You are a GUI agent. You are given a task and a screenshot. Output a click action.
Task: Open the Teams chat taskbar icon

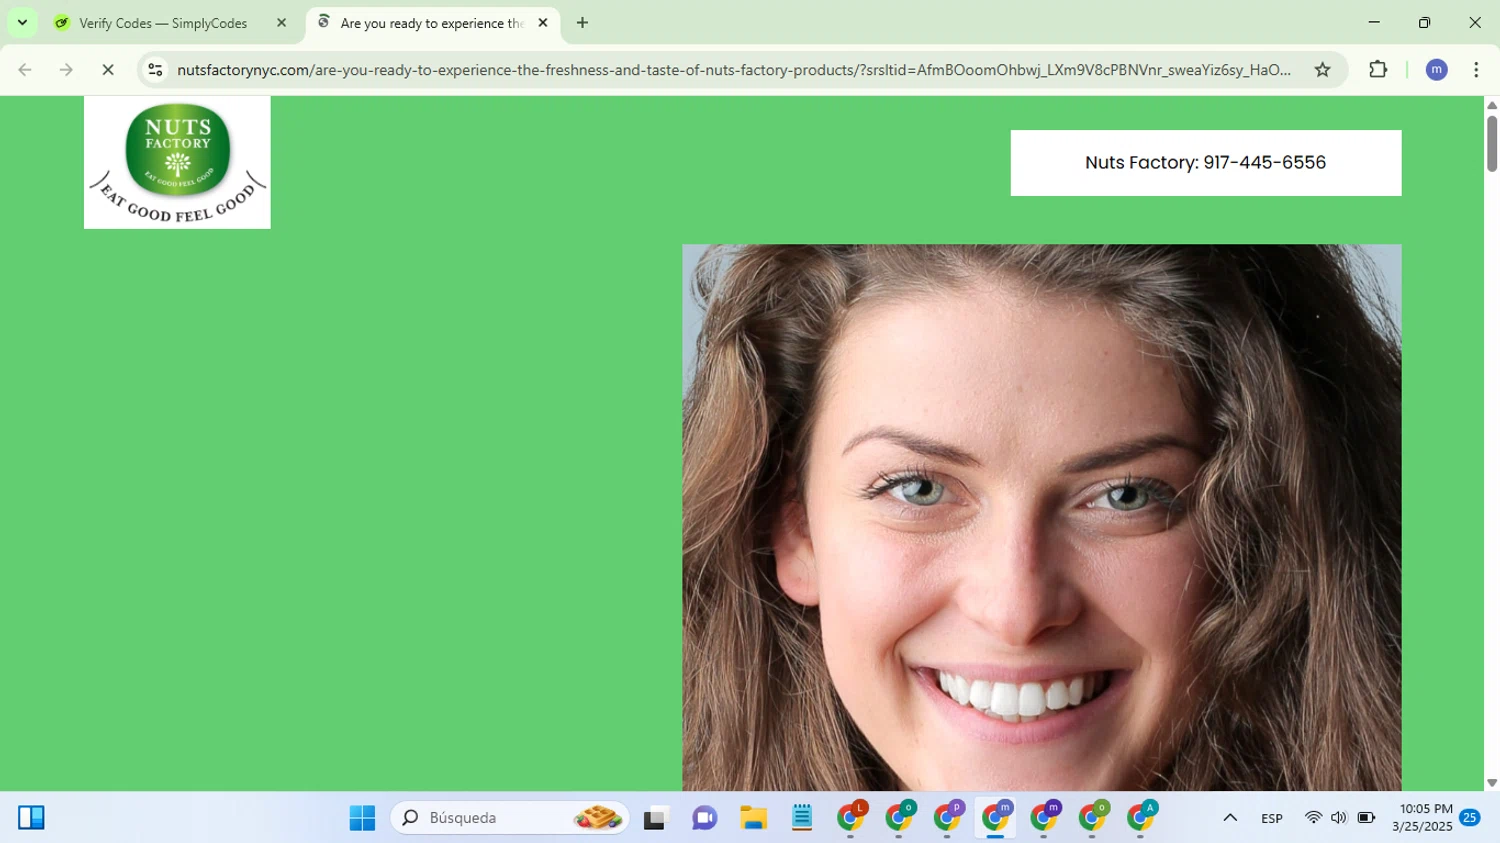(704, 818)
